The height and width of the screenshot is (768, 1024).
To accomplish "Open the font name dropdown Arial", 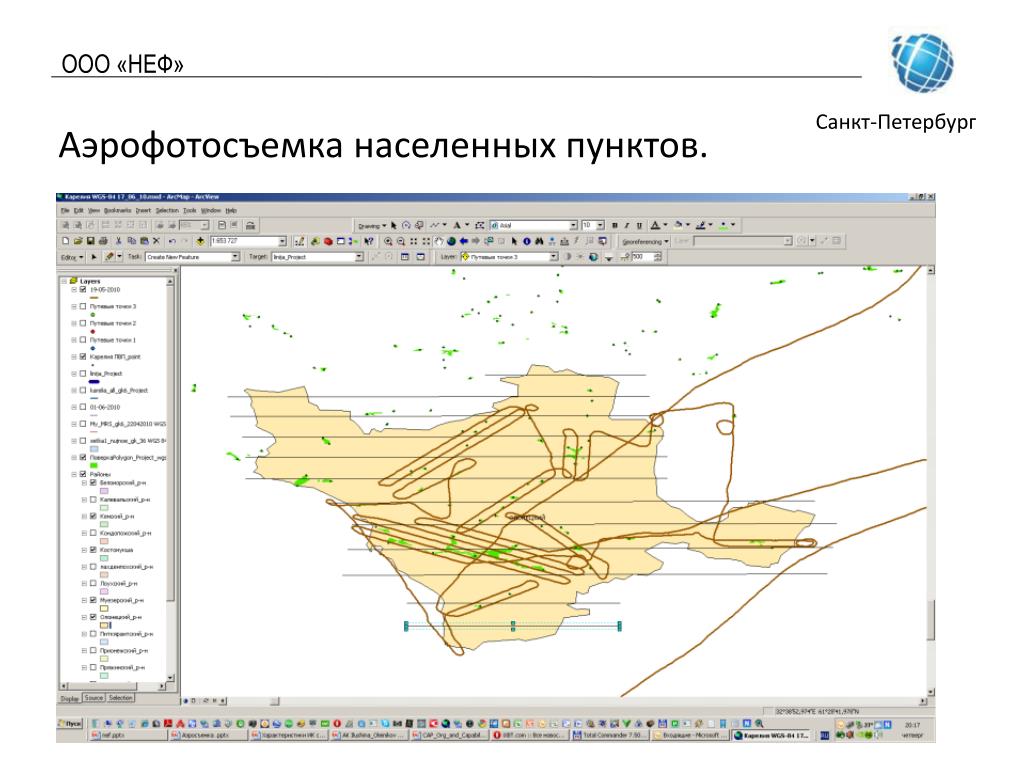I will (x=573, y=225).
